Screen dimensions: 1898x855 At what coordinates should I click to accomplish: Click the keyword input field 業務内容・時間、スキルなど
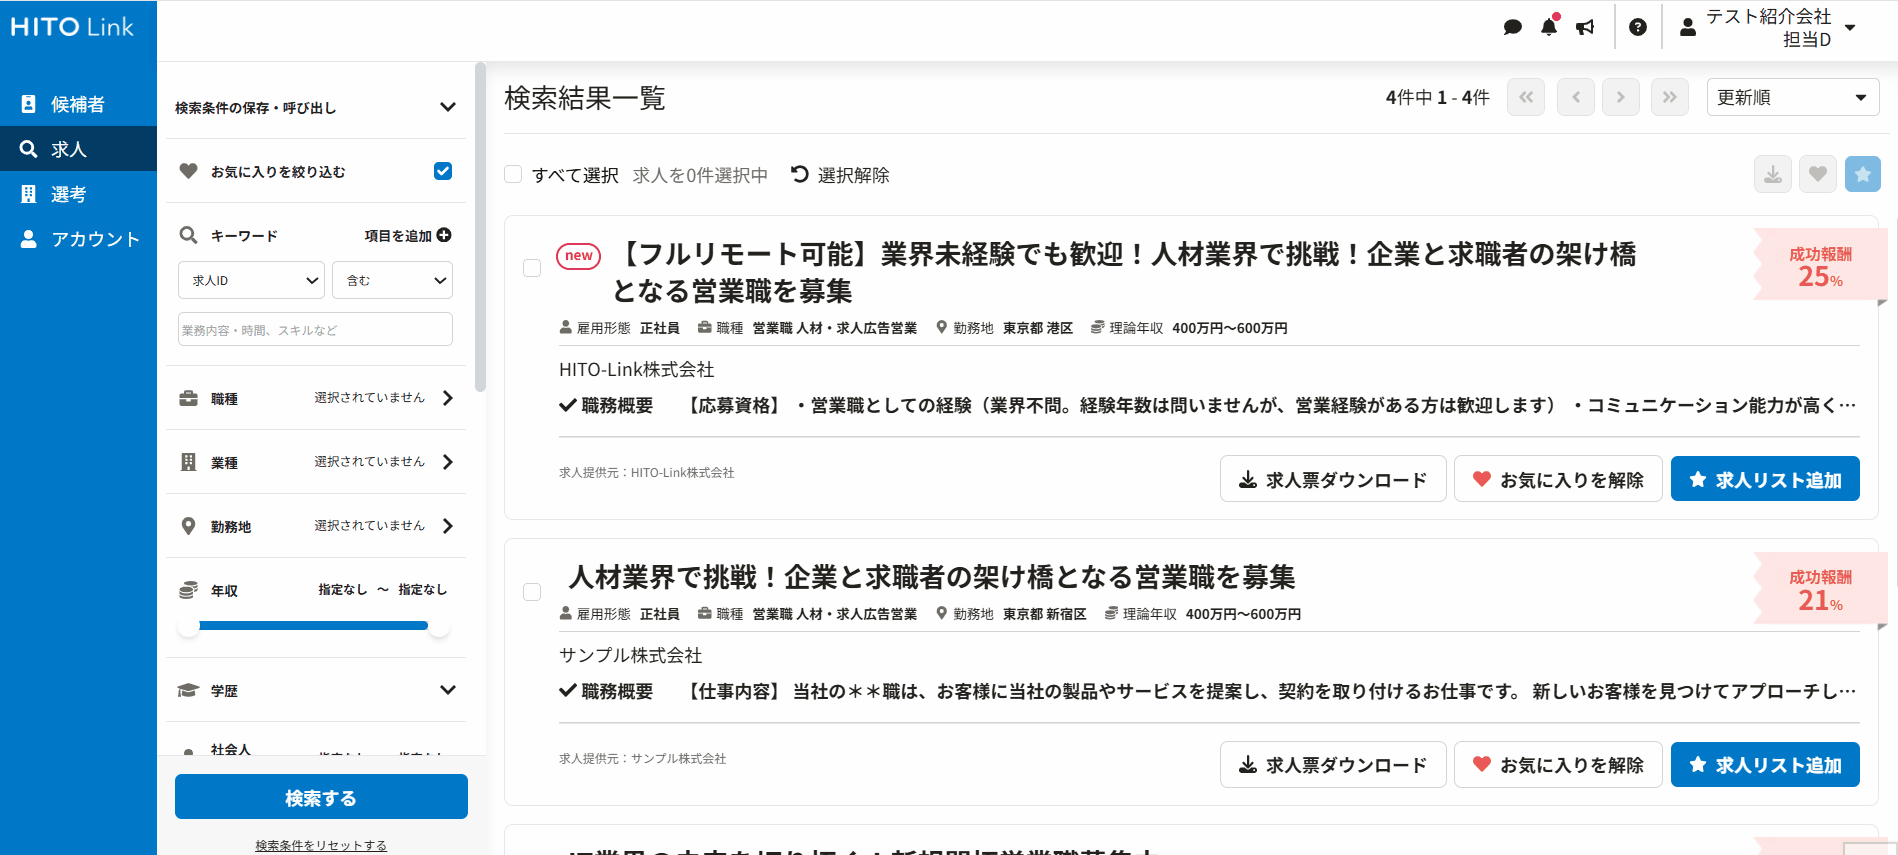[x=315, y=329]
